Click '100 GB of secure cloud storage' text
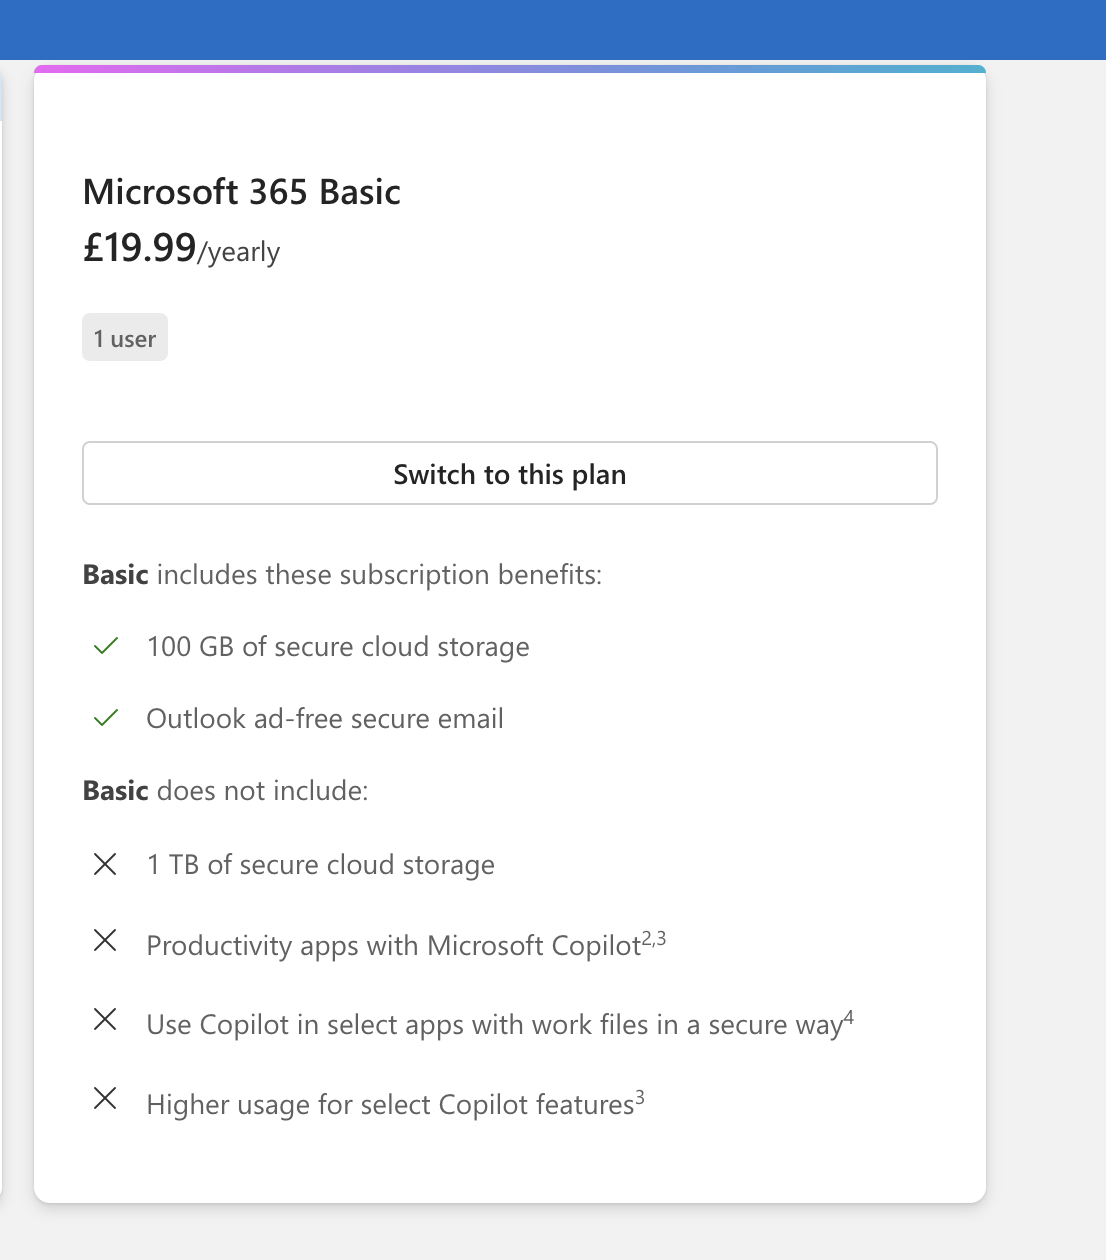This screenshot has width=1106, height=1260. [338, 647]
